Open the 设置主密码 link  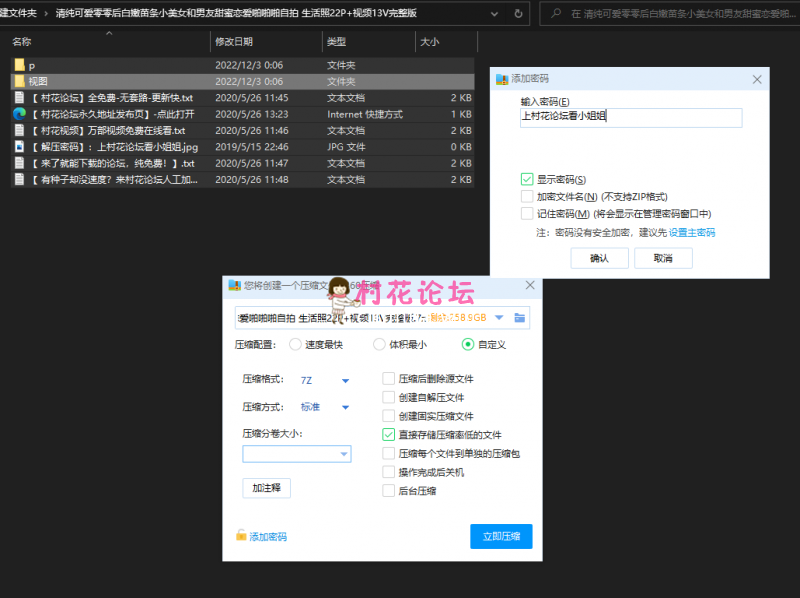(x=692, y=232)
